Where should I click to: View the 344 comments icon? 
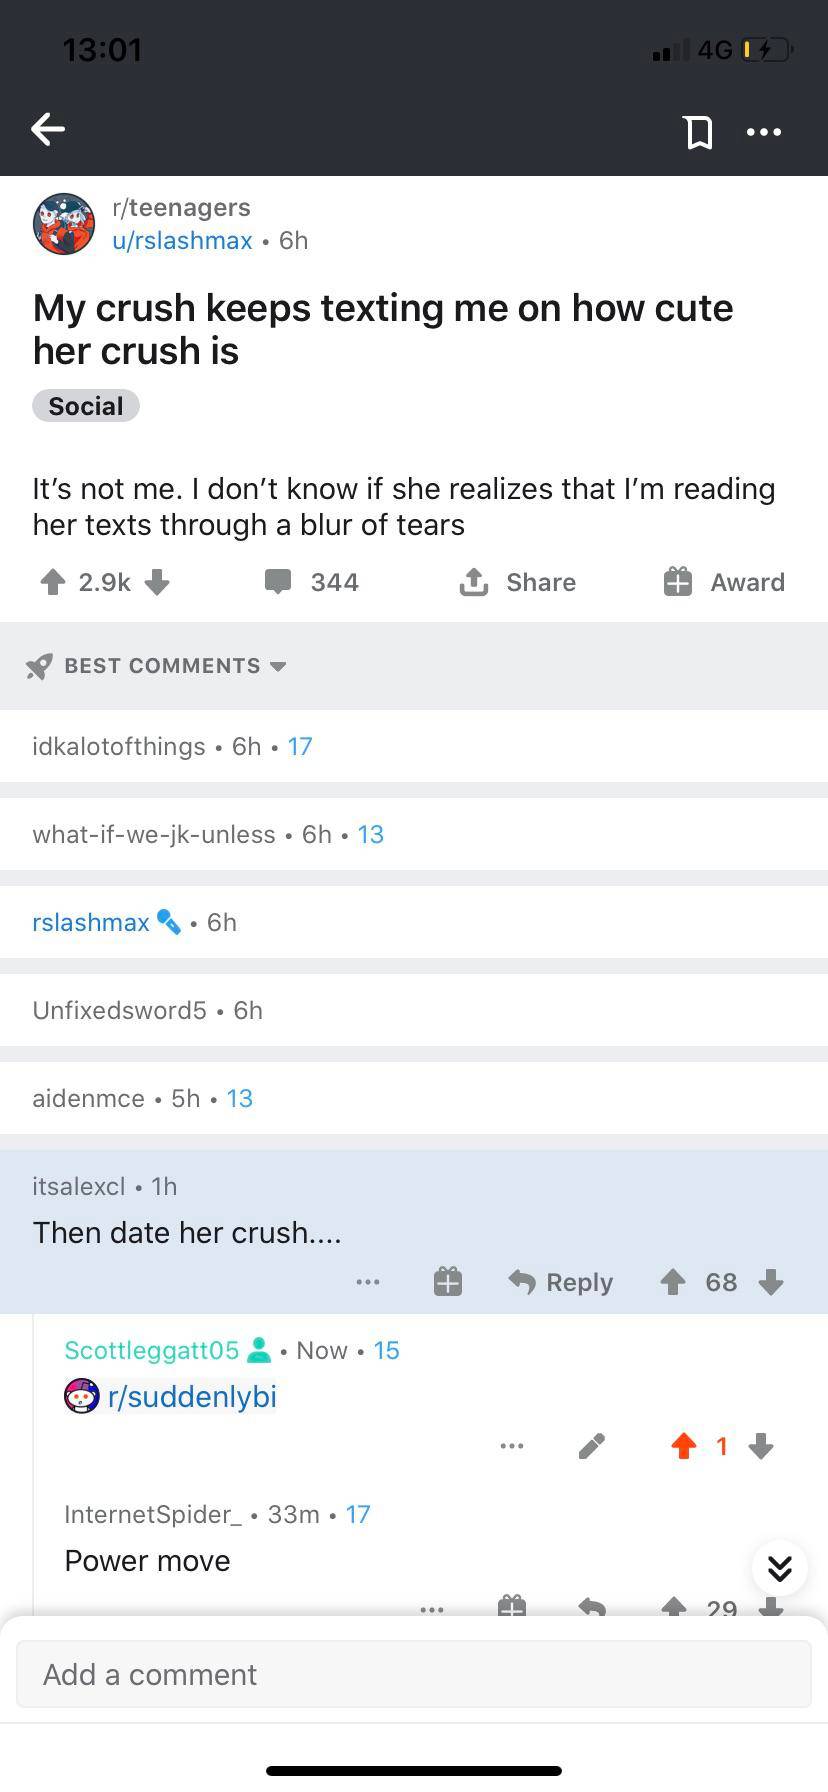279,582
